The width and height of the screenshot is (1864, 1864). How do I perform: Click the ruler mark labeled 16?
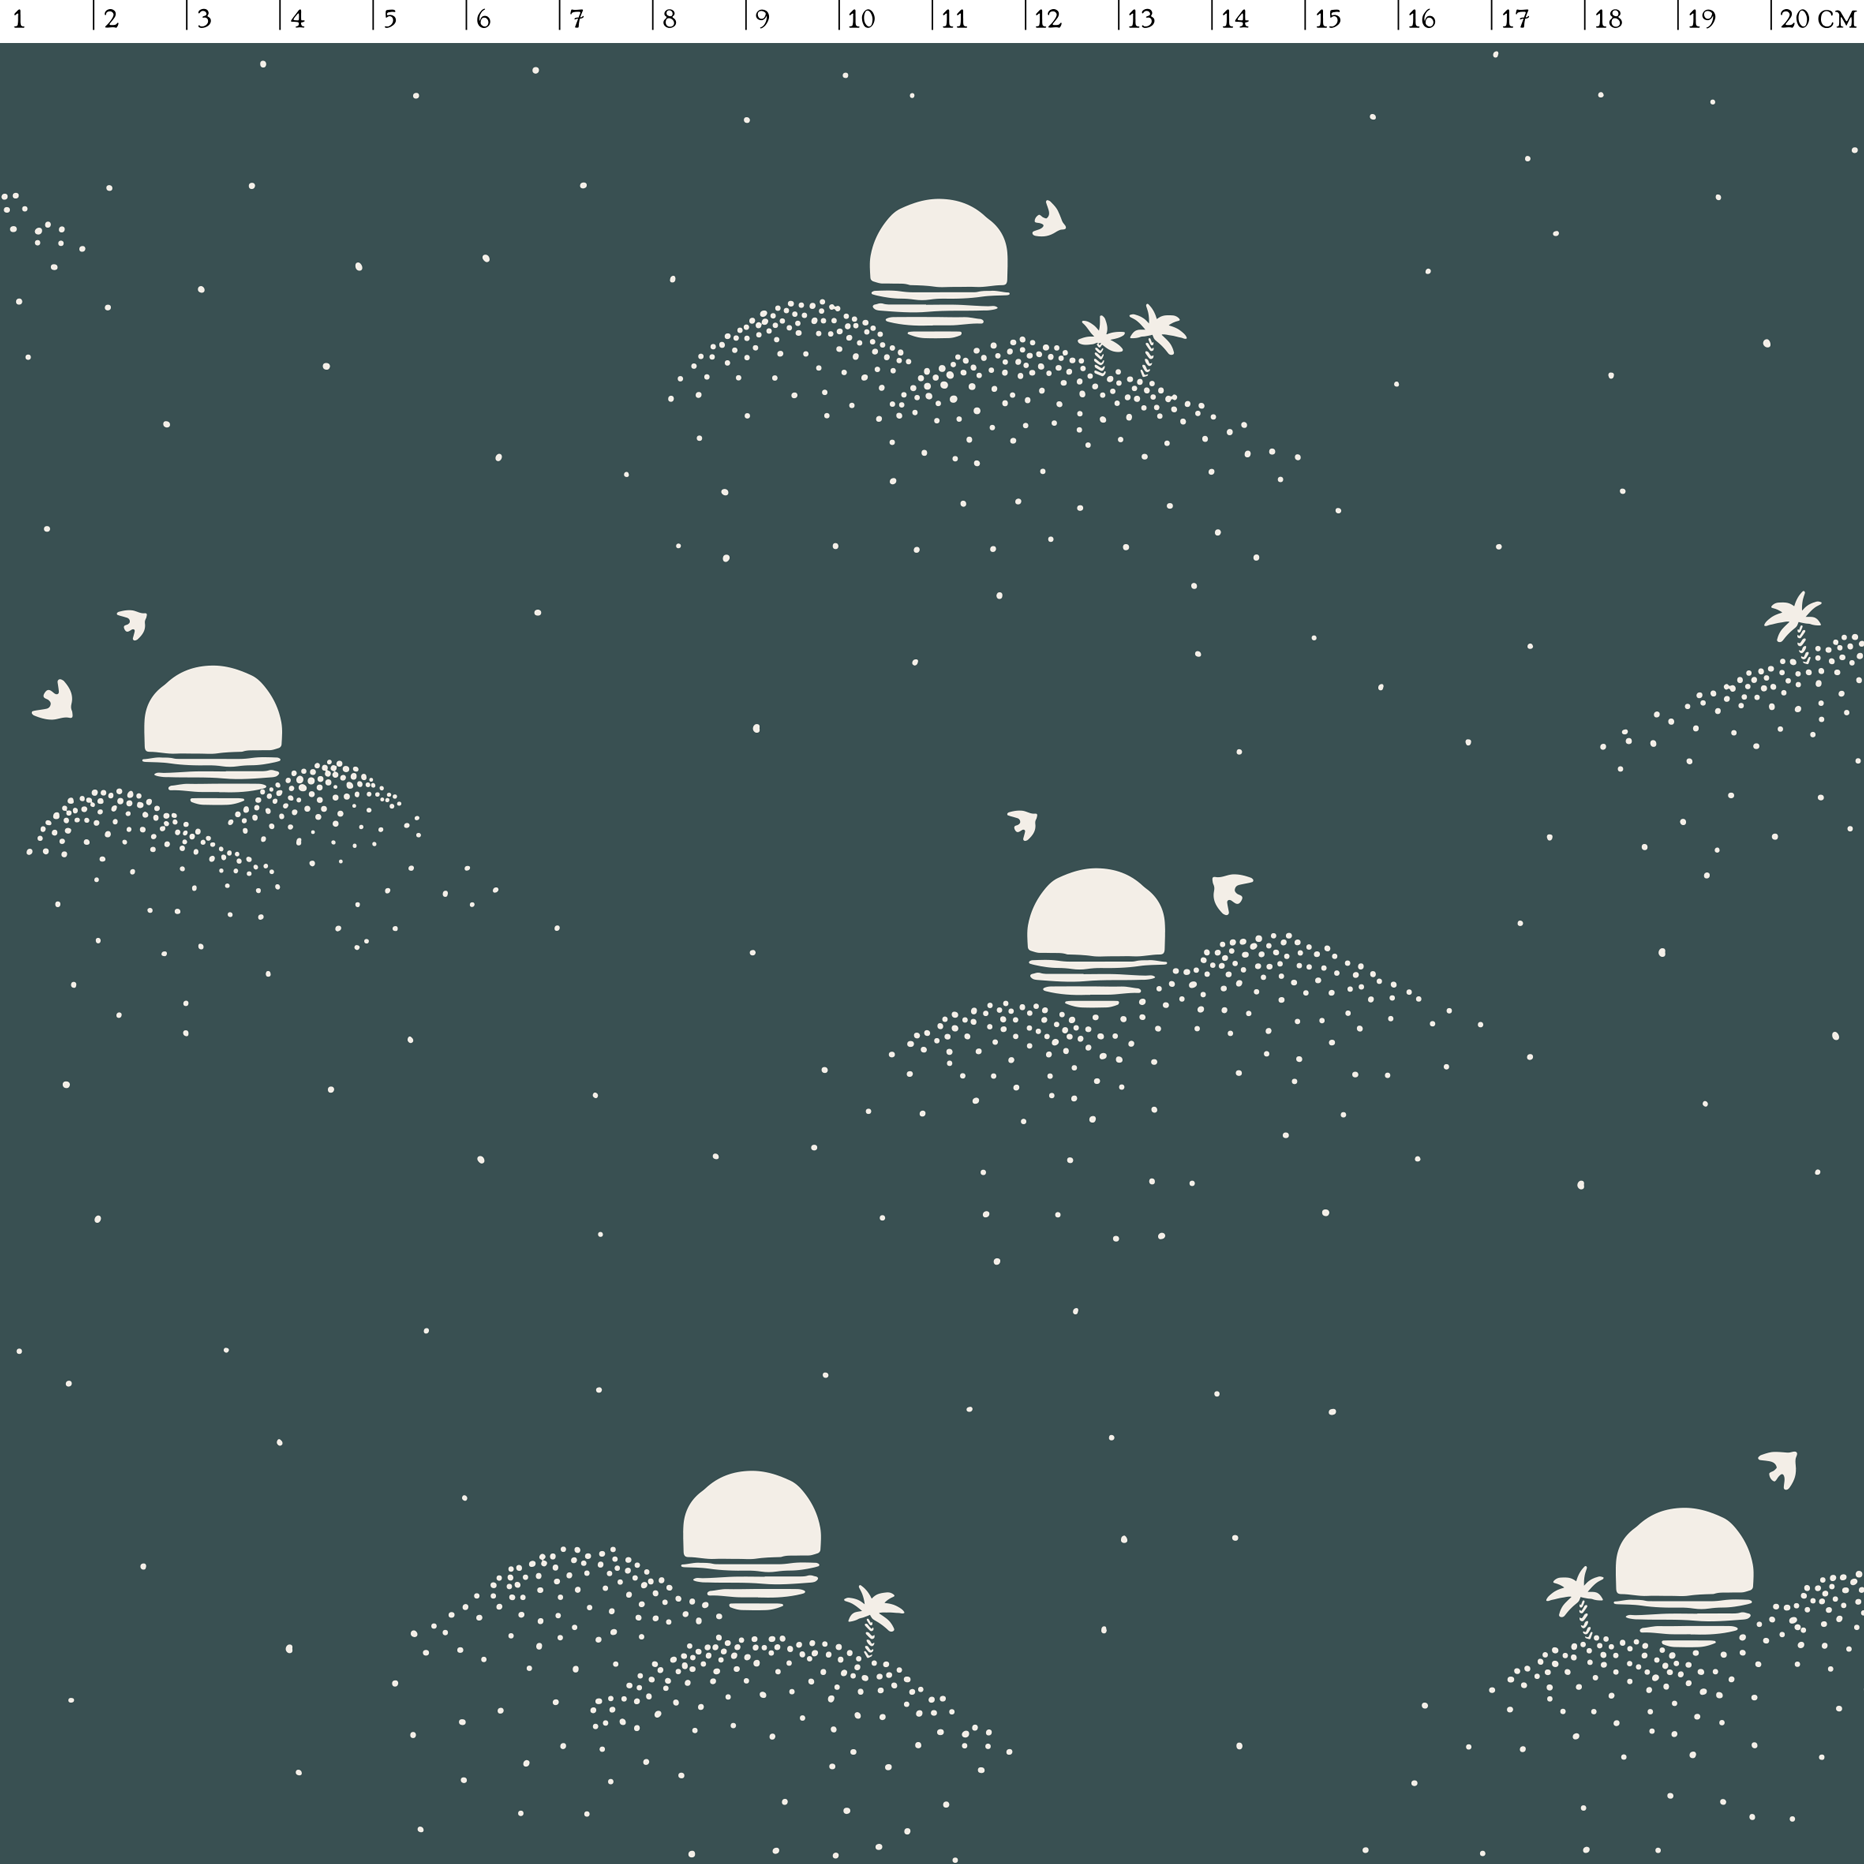pos(1421,19)
